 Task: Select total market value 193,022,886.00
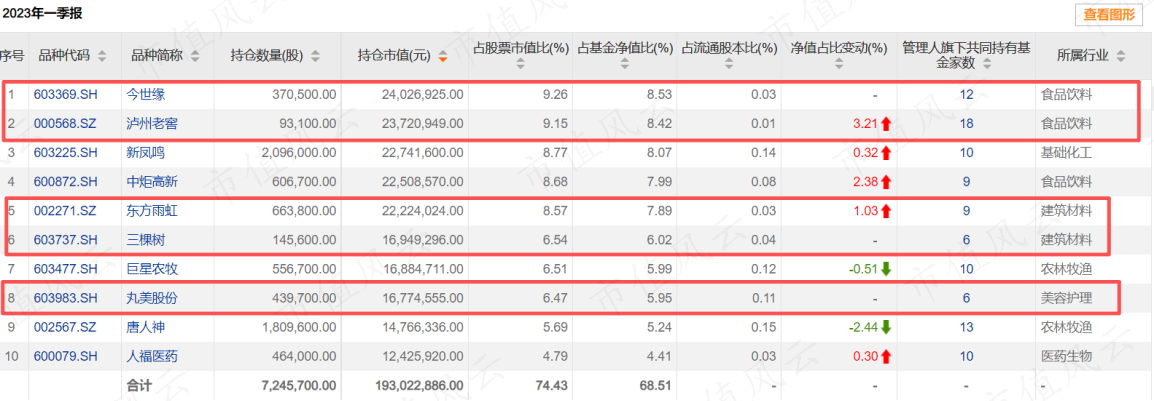(x=420, y=385)
